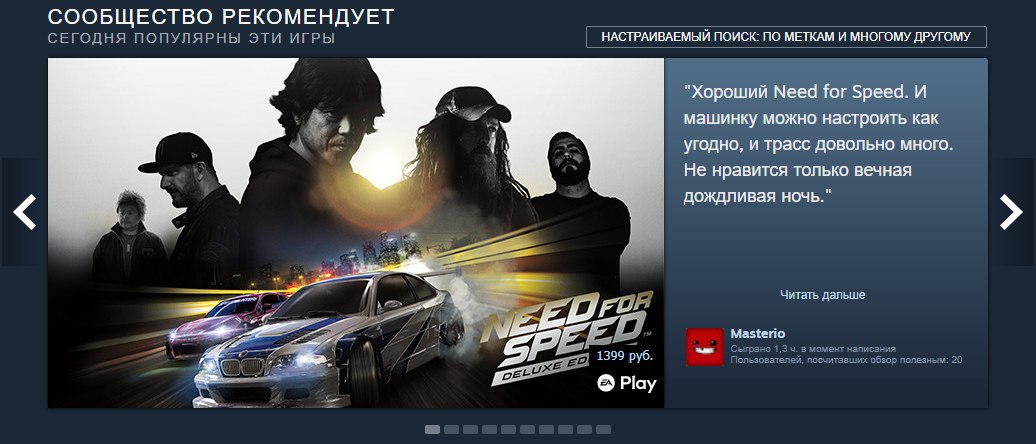1036x444 pixels.
Task: Select the first carousel page dot
Action: (x=432, y=429)
